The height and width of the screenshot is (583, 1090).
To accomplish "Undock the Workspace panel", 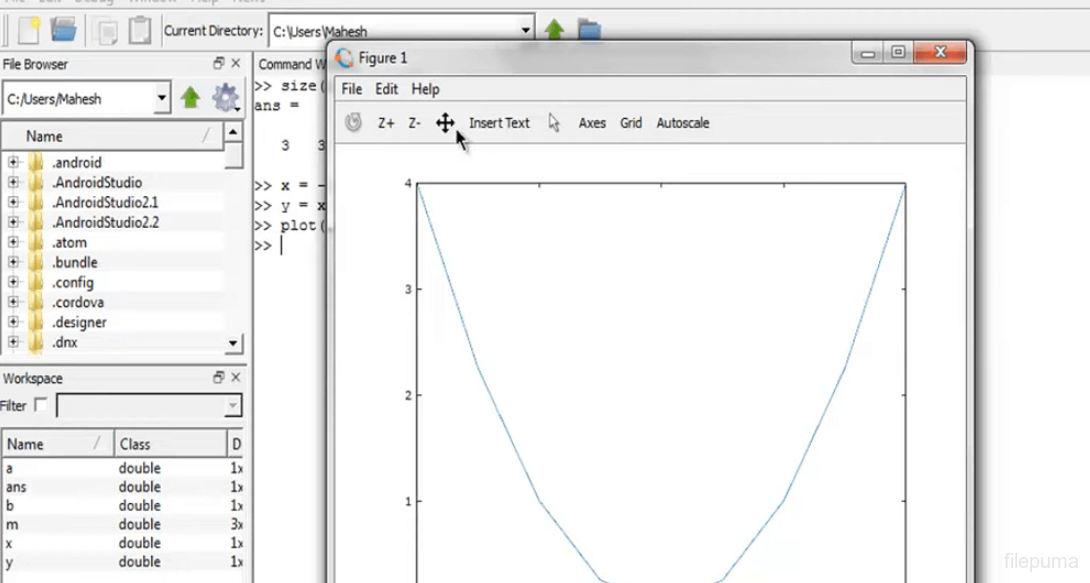I will [218, 377].
